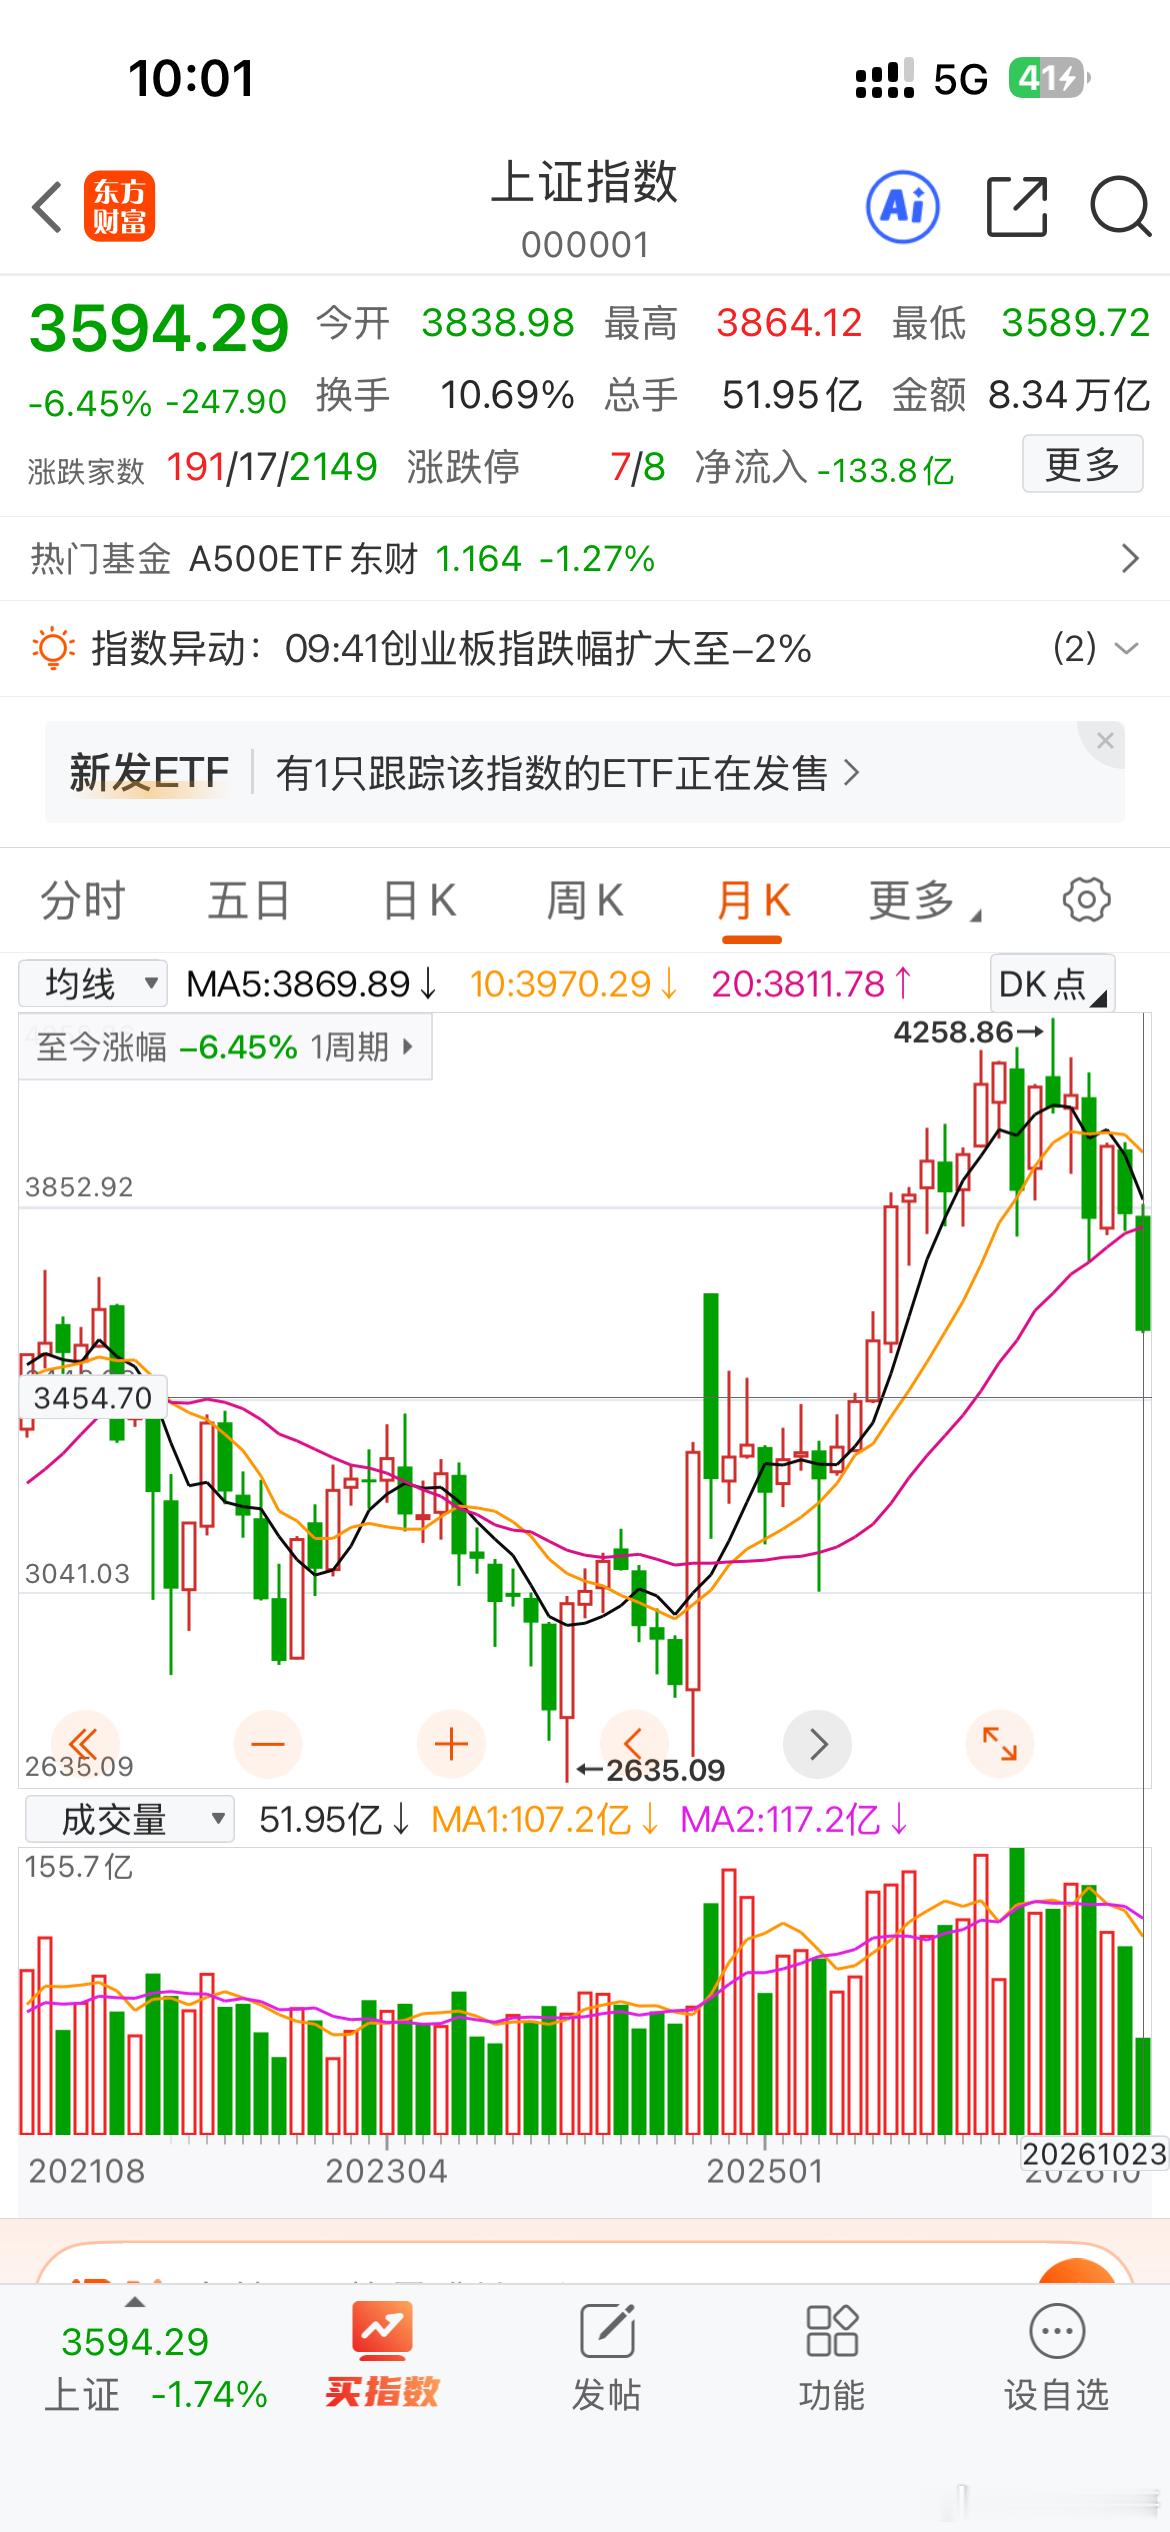Open A500ETF东财 fund link

tap(422, 558)
